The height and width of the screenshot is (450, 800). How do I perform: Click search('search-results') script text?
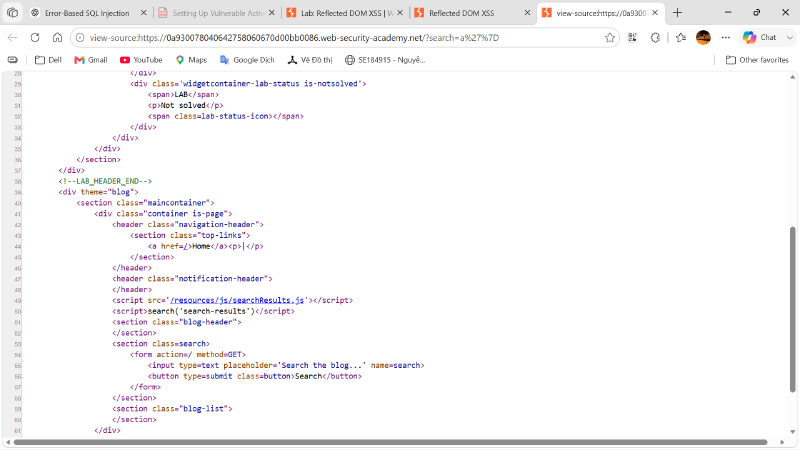201,311
